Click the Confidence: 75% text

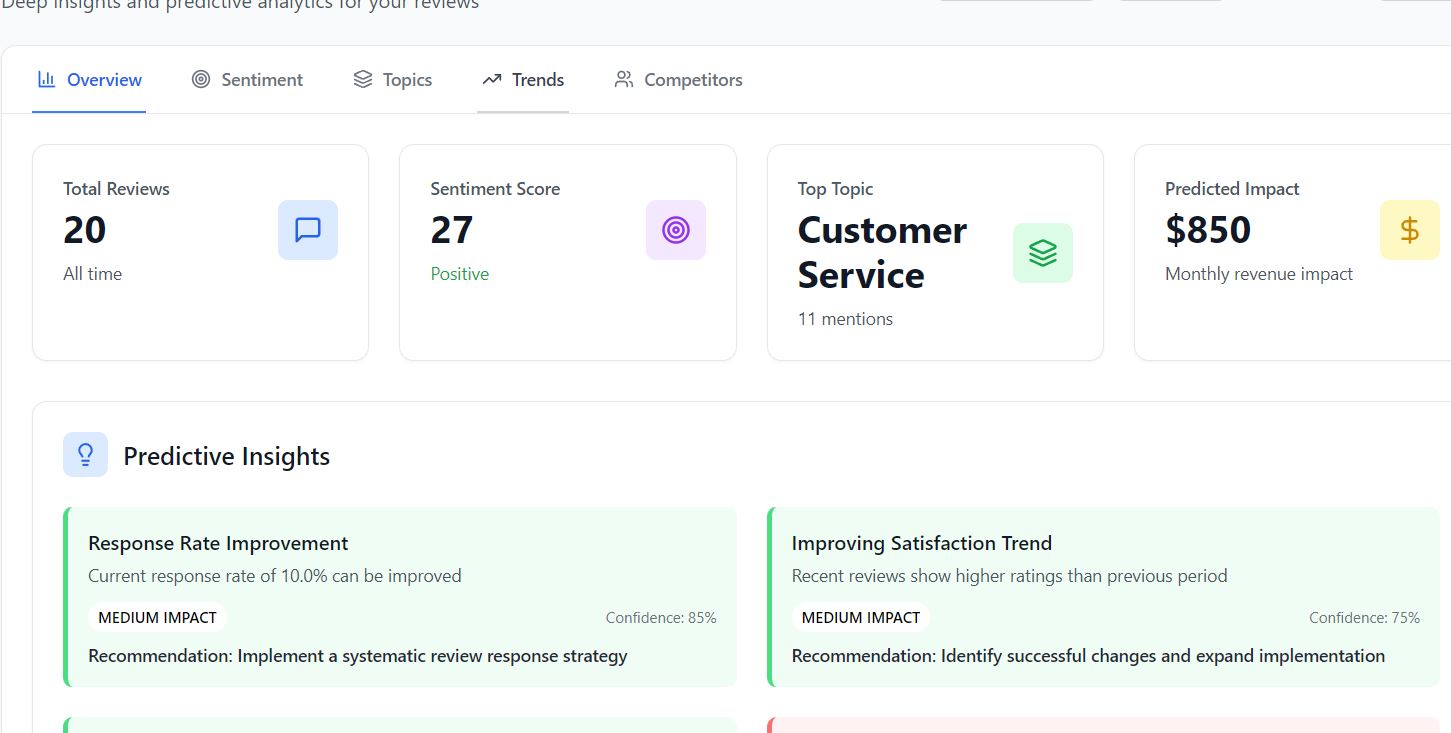pyautogui.click(x=1364, y=618)
